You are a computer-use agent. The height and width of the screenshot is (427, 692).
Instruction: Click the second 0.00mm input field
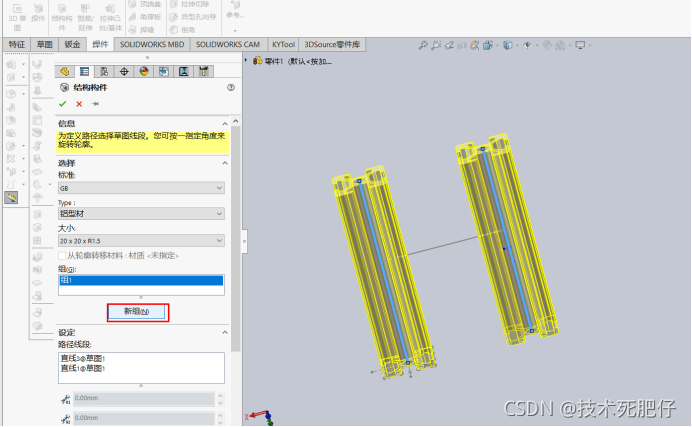(x=144, y=418)
